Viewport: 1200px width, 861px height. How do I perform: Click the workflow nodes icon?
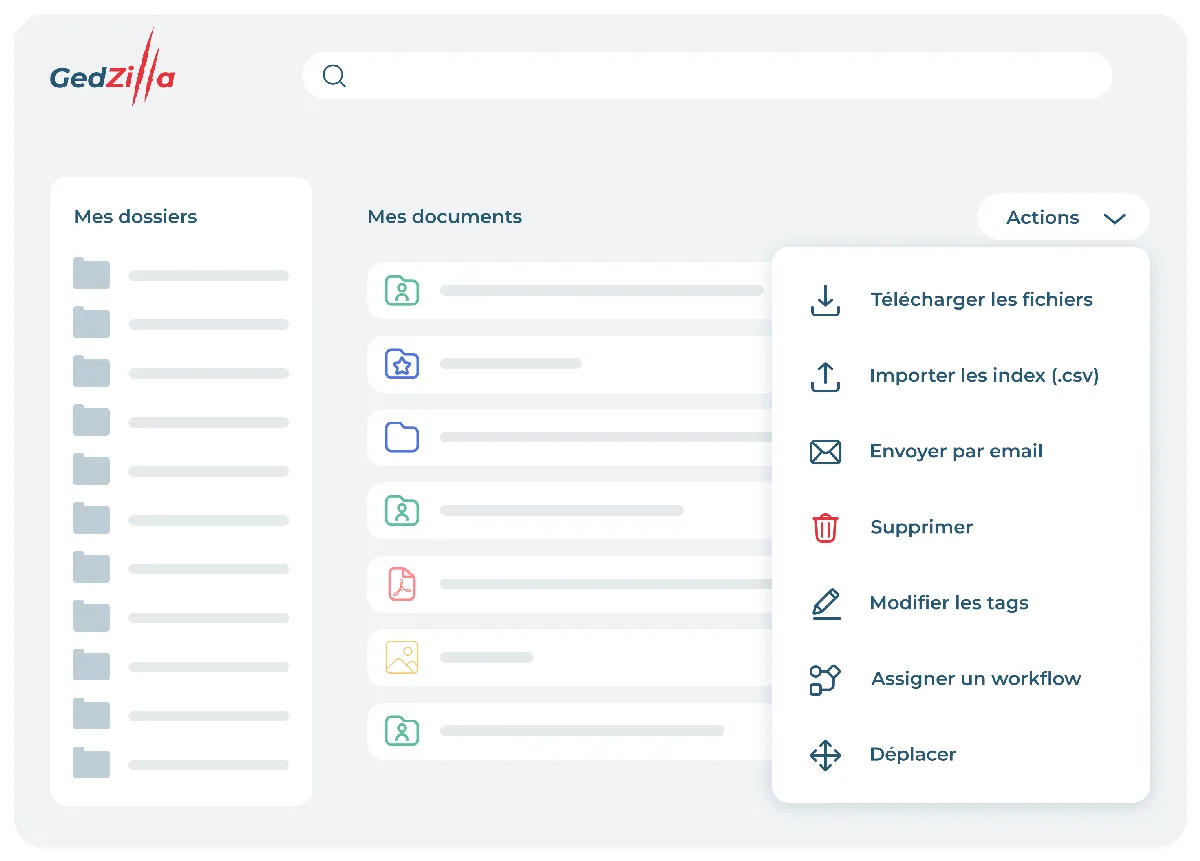pos(825,680)
